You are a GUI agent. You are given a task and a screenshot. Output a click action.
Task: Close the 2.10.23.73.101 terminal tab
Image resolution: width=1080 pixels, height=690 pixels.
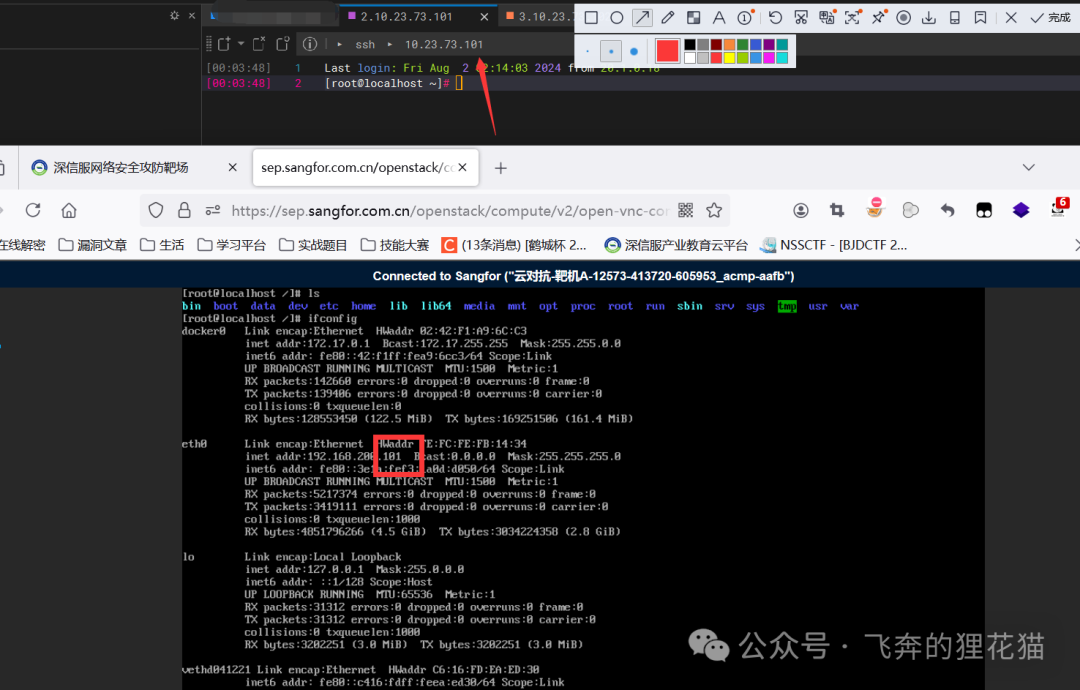(x=484, y=17)
